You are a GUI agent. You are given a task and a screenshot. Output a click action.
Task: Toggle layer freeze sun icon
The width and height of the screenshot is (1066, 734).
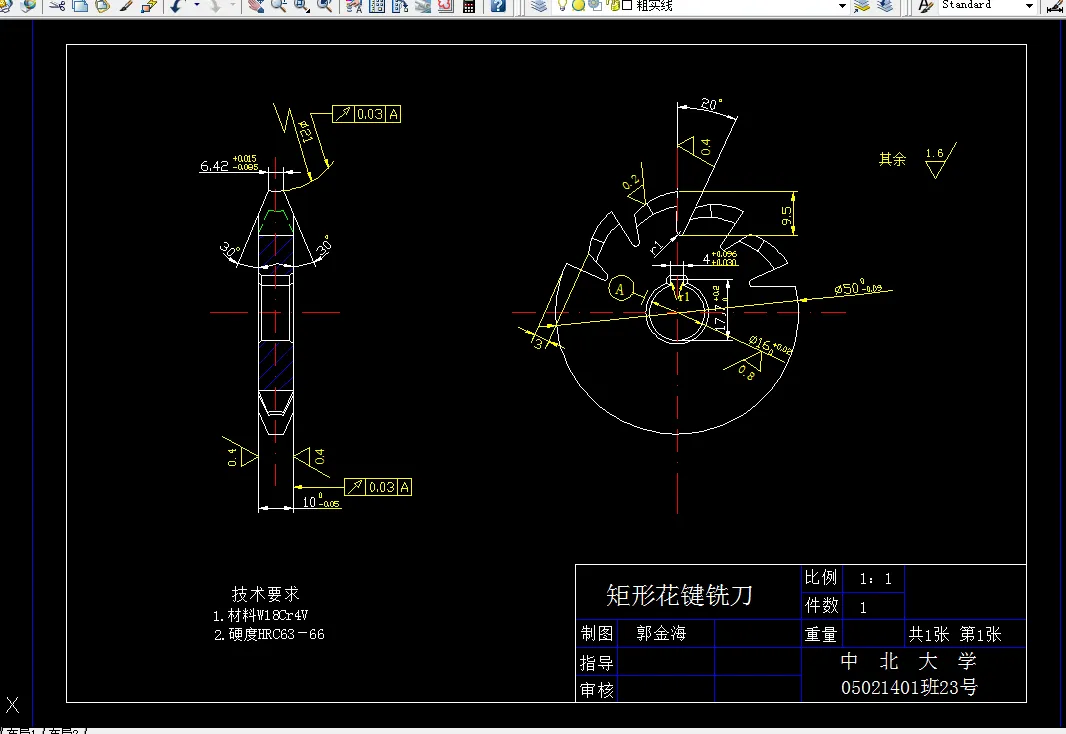coord(579,5)
